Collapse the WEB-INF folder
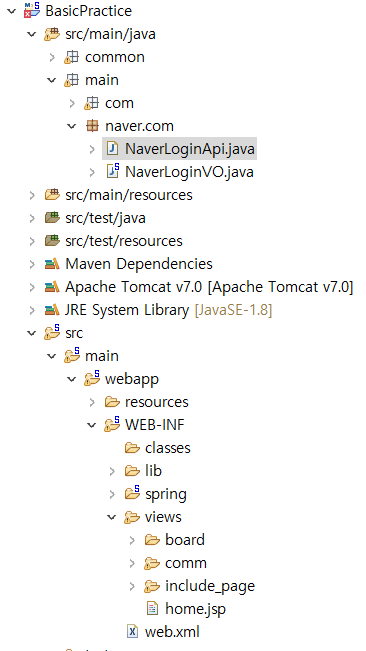This screenshot has width=366, height=651. point(92,425)
